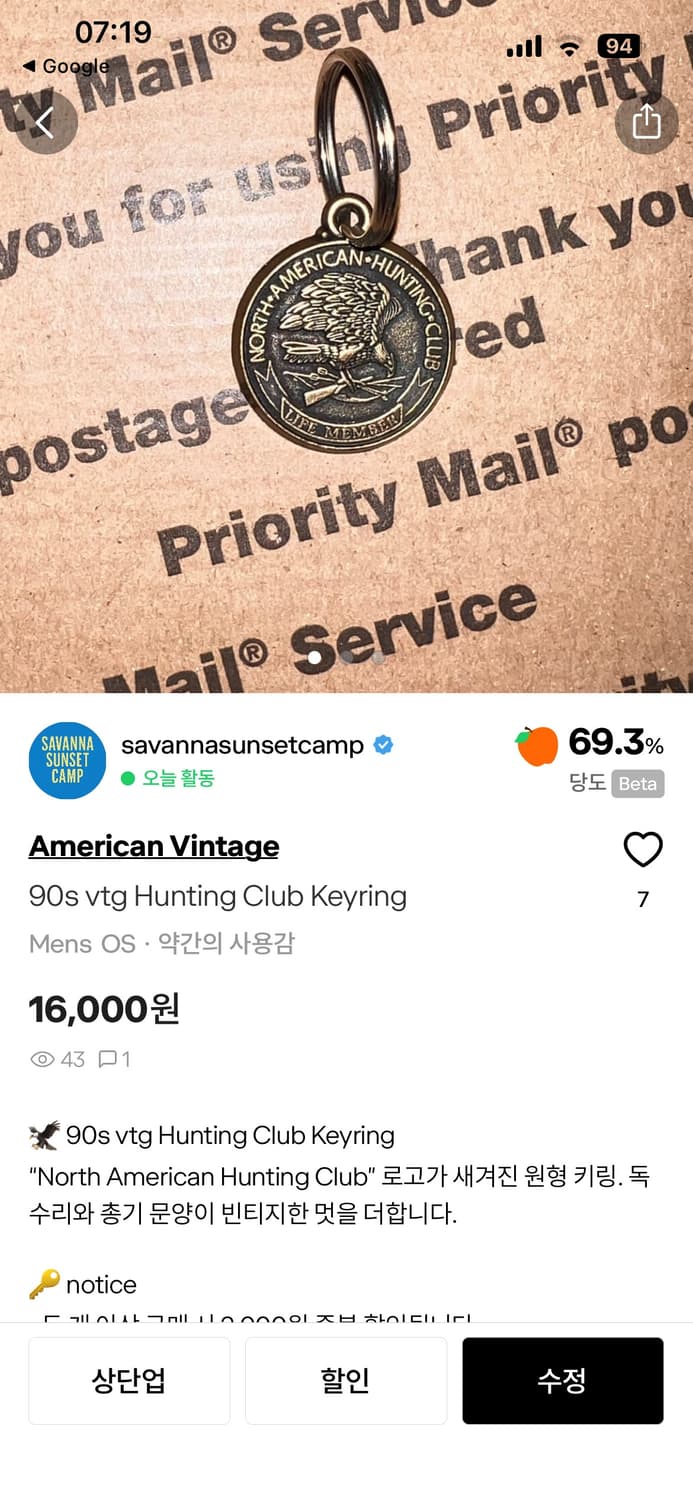
Task: Tap the Beta badge next to 당도
Action: click(638, 784)
